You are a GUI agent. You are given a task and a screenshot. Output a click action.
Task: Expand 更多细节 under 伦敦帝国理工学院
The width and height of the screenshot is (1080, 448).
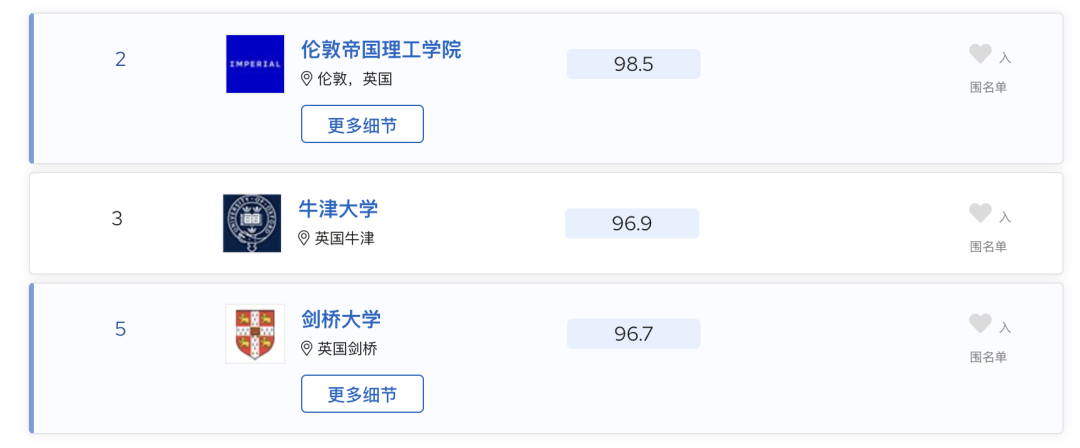point(362,124)
